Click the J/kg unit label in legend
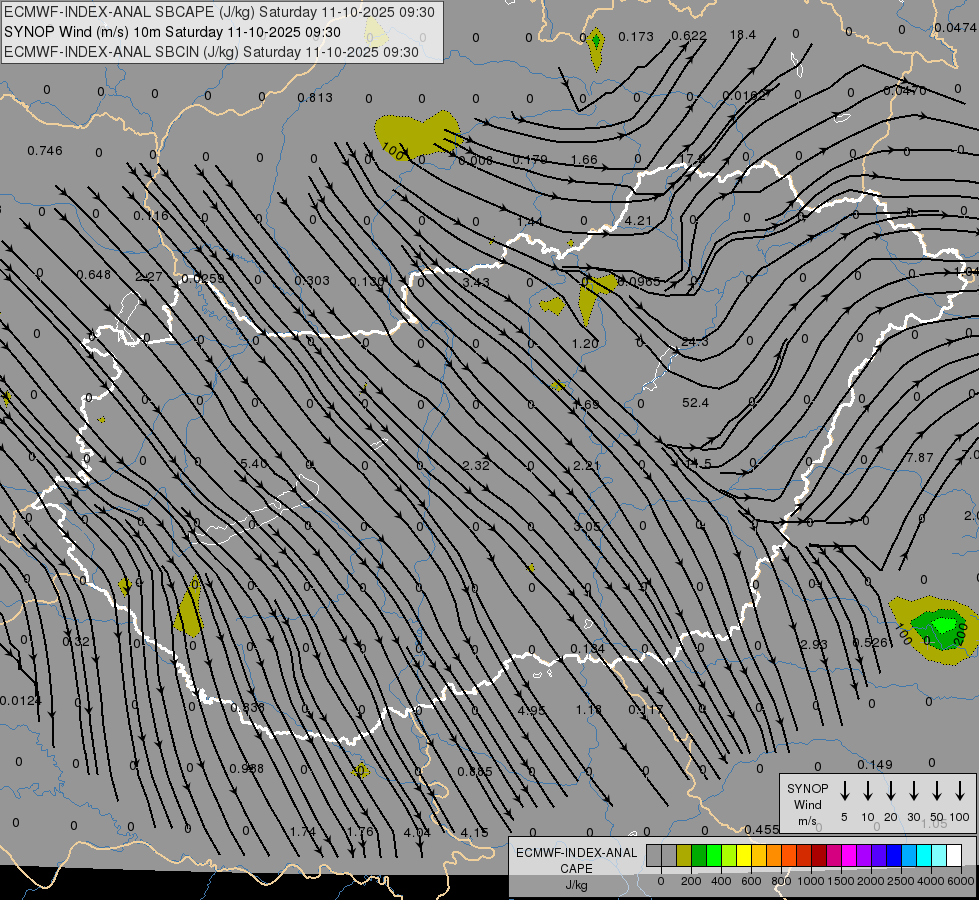The image size is (979, 900). pyautogui.click(x=576, y=885)
